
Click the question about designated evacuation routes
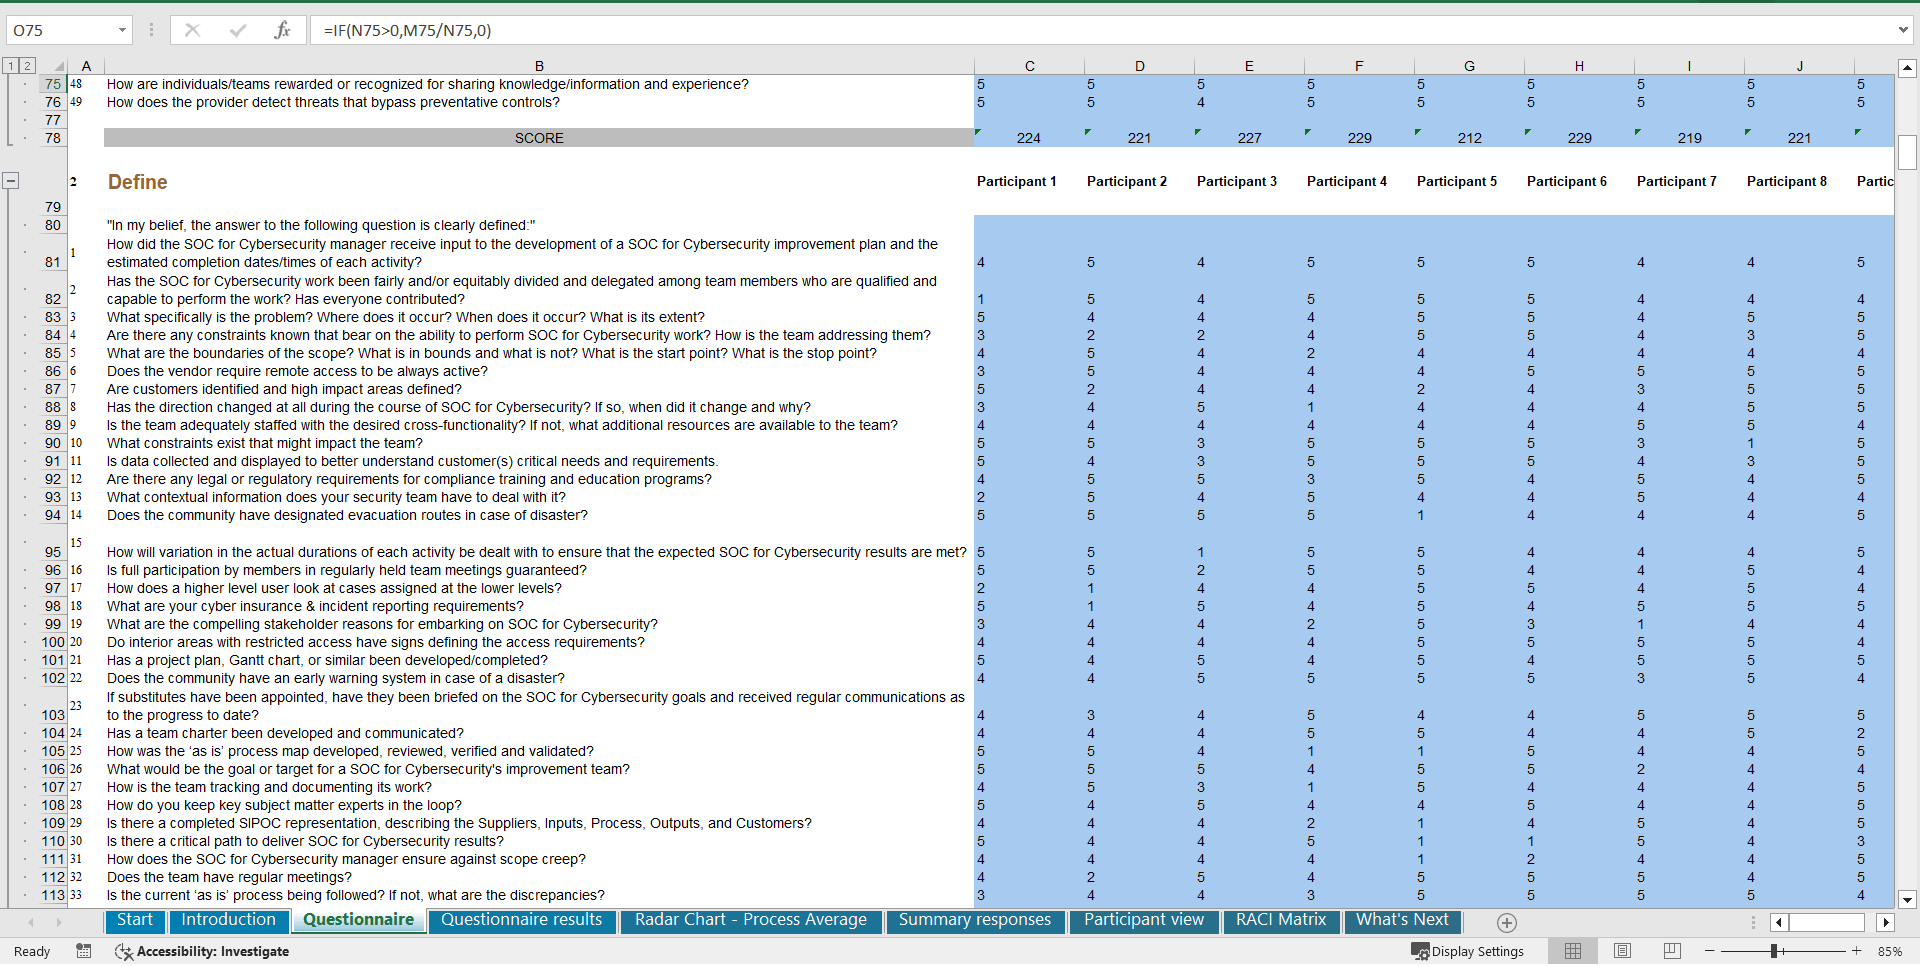tap(347, 515)
